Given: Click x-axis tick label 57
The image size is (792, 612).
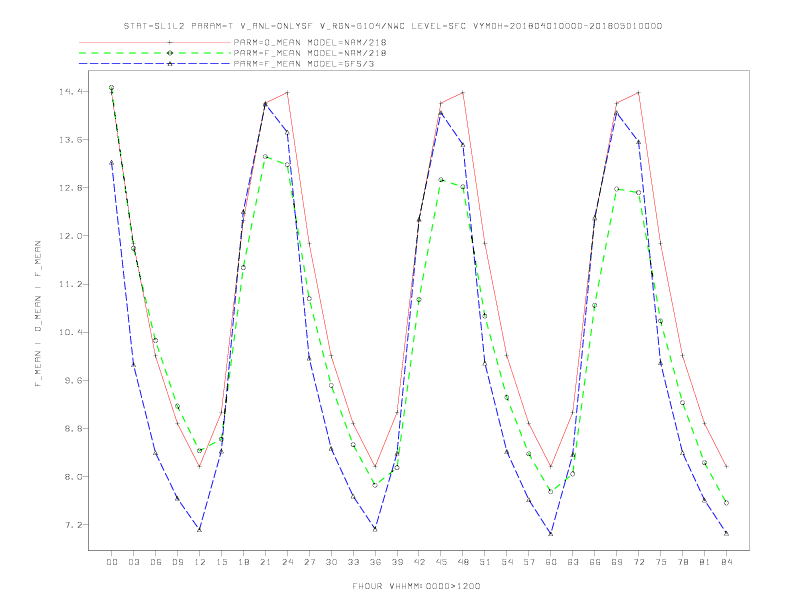Looking at the screenshot, I should coord(529,562).
